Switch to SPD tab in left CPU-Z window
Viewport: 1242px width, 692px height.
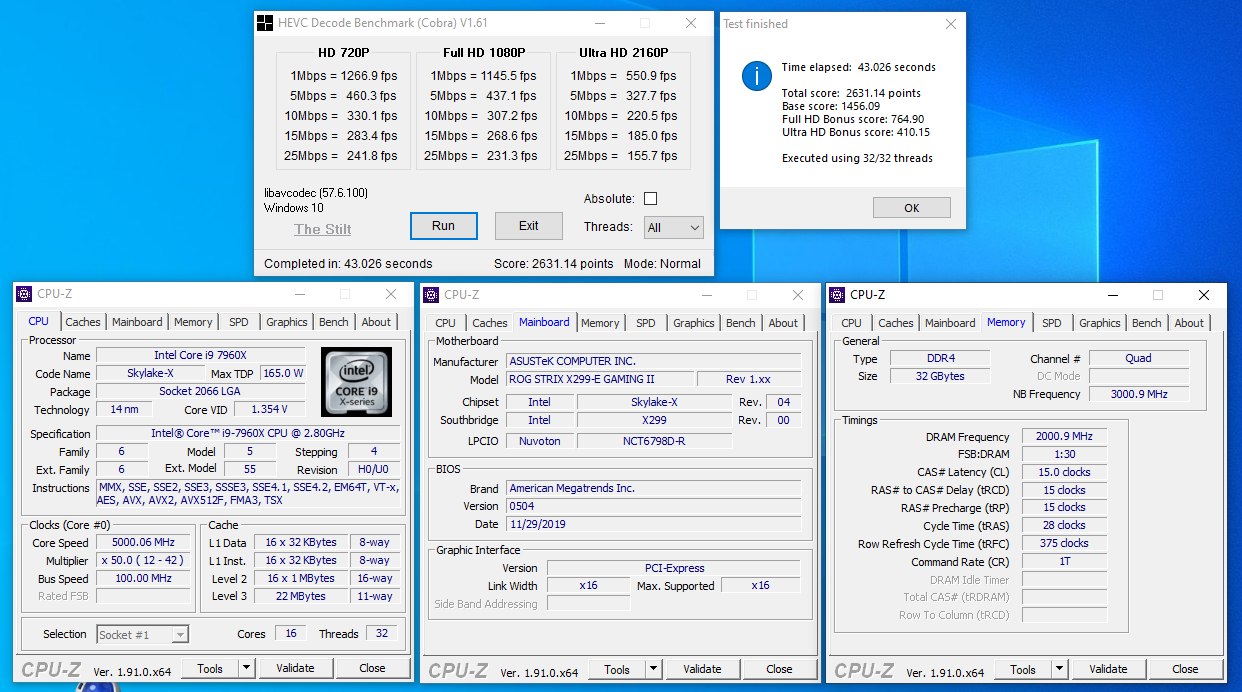coord(239,322)
